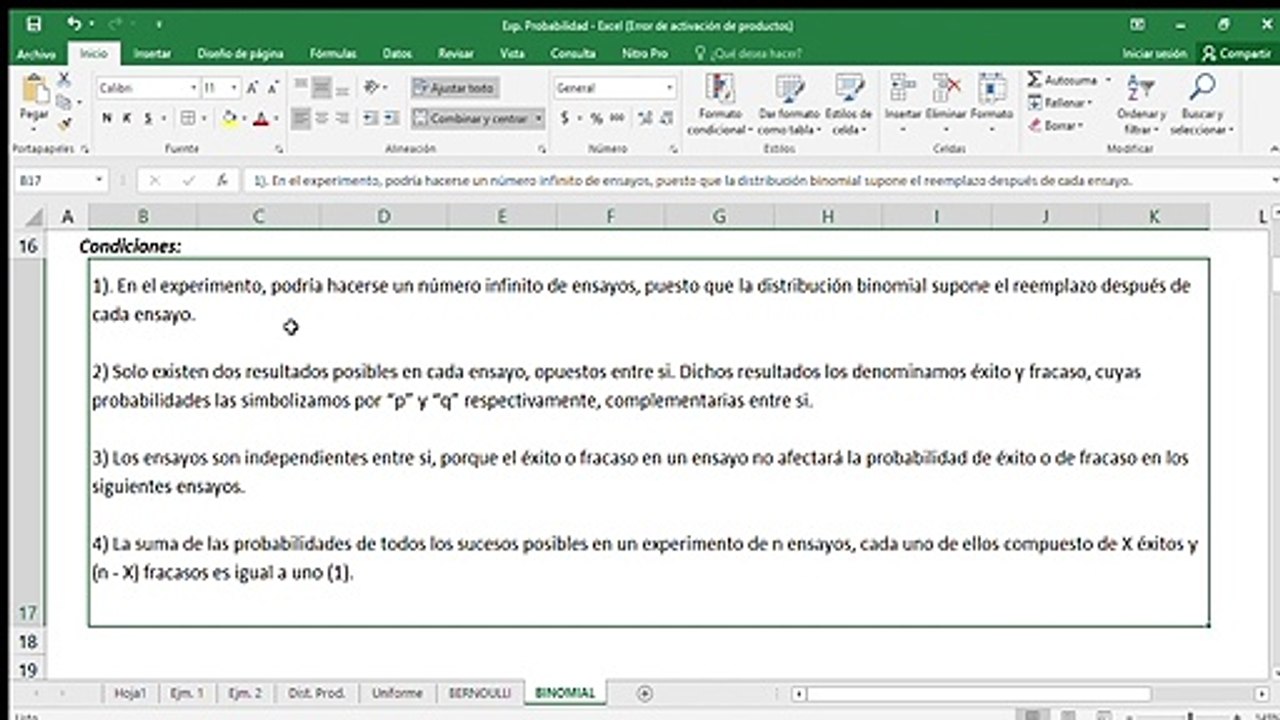The height and width of the screenshot is (720, 1280).
Task: Click the Autosuma sigma icon
Action: (x=1035, y=79)
